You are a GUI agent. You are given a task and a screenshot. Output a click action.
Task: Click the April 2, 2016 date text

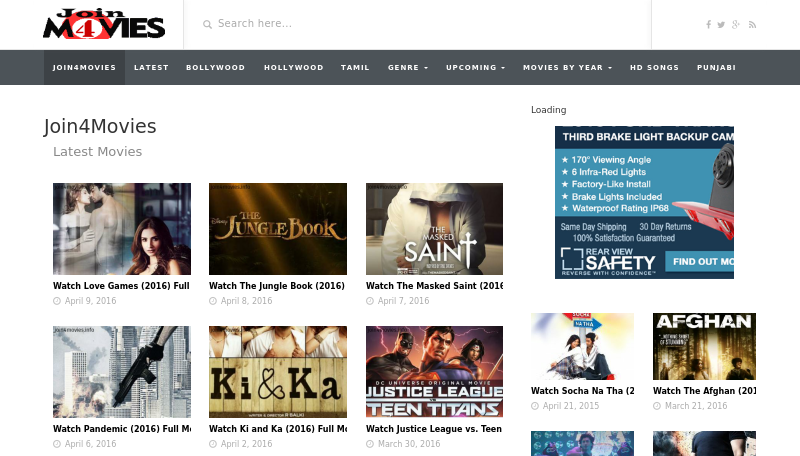click(246, 444)
